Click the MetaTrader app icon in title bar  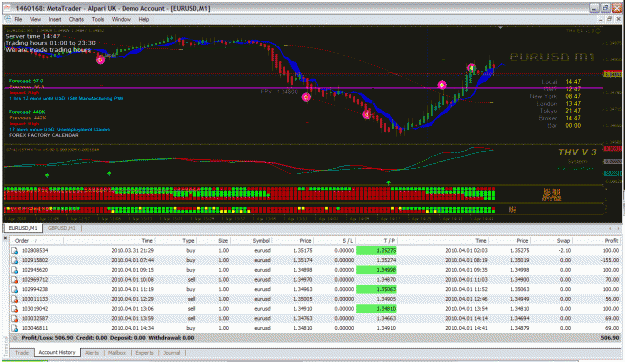click(8, 8)
